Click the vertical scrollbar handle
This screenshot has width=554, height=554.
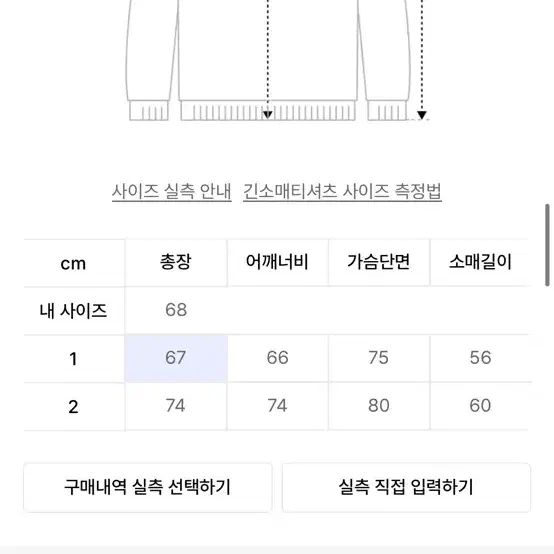(547, 244)
